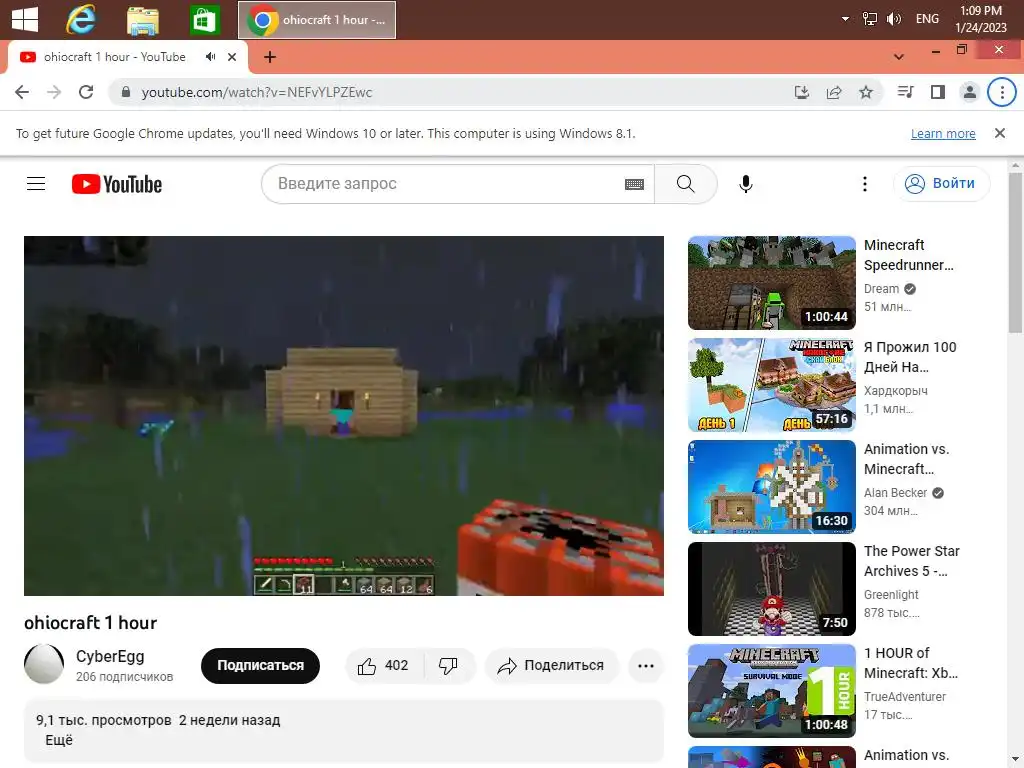Viewport: 1024px width, 768px height.
Task: Open Alan Becker channel name
Action: 895,492
